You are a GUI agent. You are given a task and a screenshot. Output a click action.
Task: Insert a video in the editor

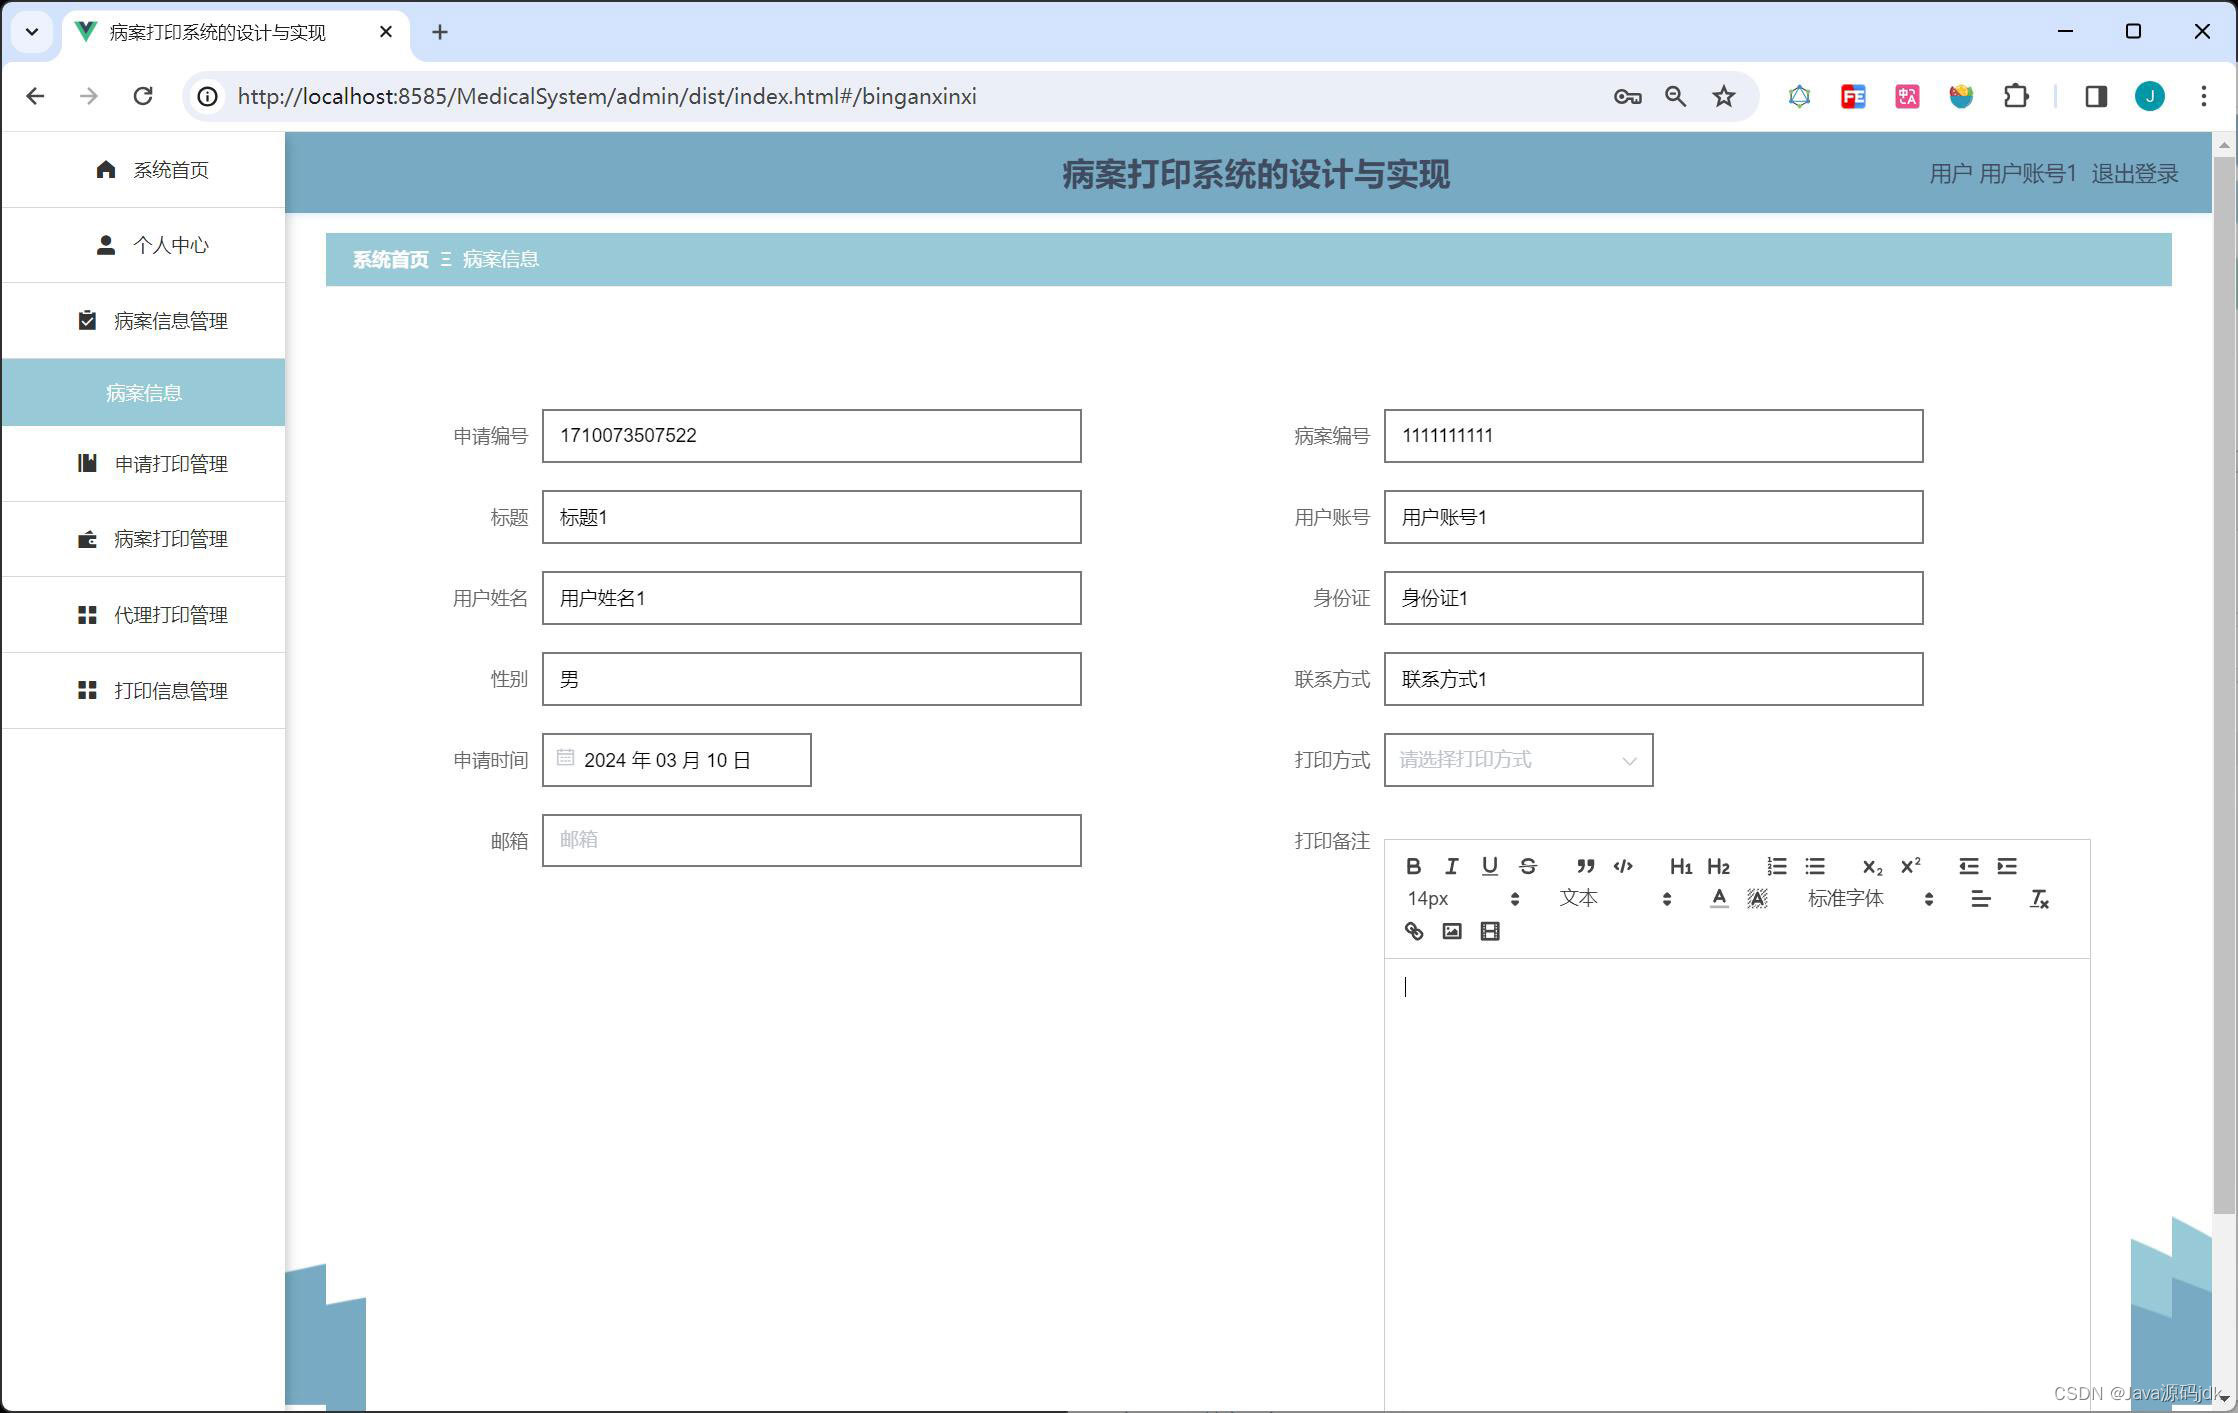point(1489,931)
